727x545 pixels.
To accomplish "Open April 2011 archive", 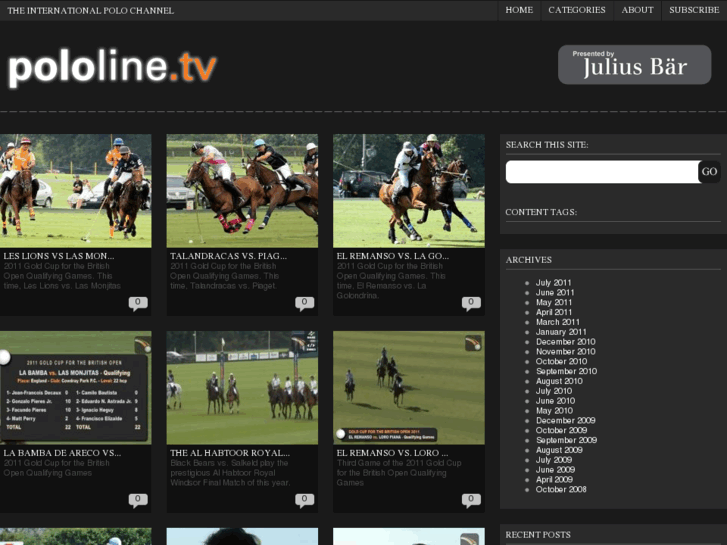I will pyautogui.click(x=554, y=312).
